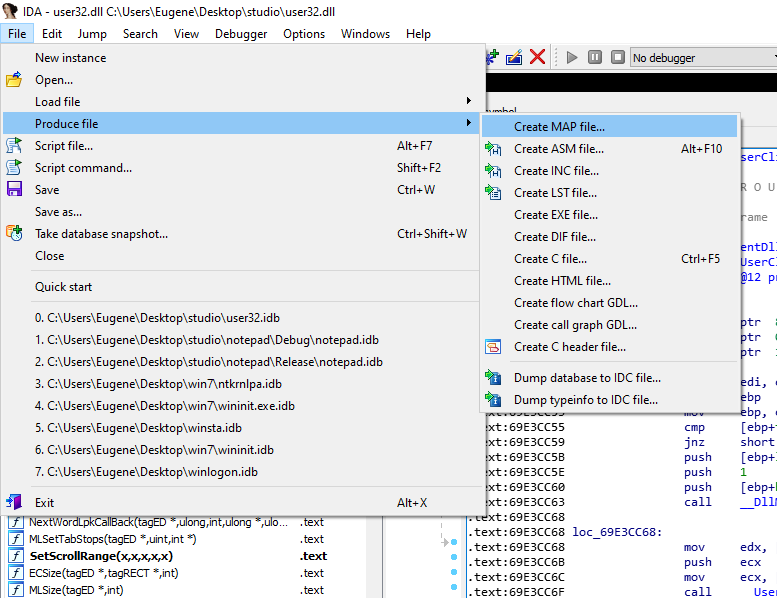777x598 pixels.
Task: Click the Create INC file icon
Action: [x=493, y=171]
